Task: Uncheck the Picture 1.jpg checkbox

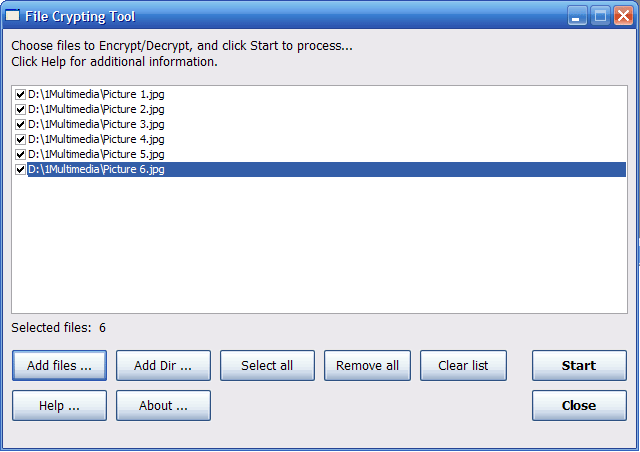Action: click(20, 94)
